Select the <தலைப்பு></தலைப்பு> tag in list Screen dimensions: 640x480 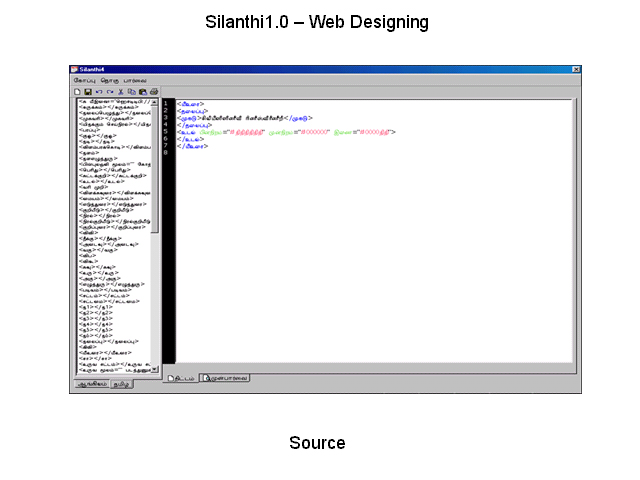point(109,341)
